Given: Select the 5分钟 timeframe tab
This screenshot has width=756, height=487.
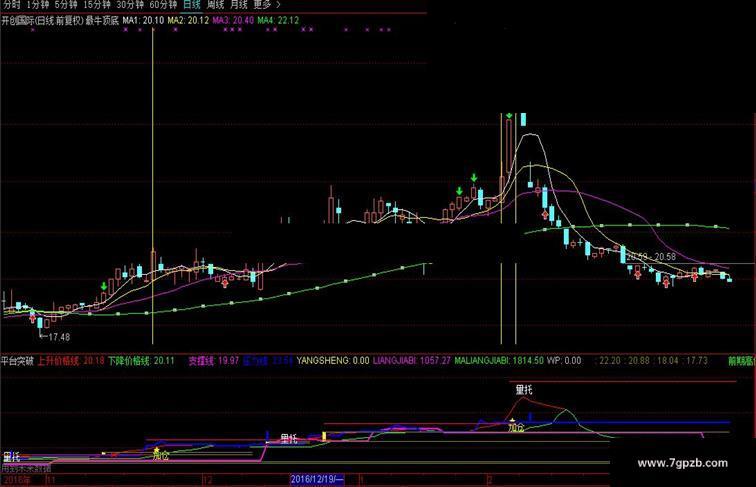Looking at the screenshot, I should coord(66,5).
